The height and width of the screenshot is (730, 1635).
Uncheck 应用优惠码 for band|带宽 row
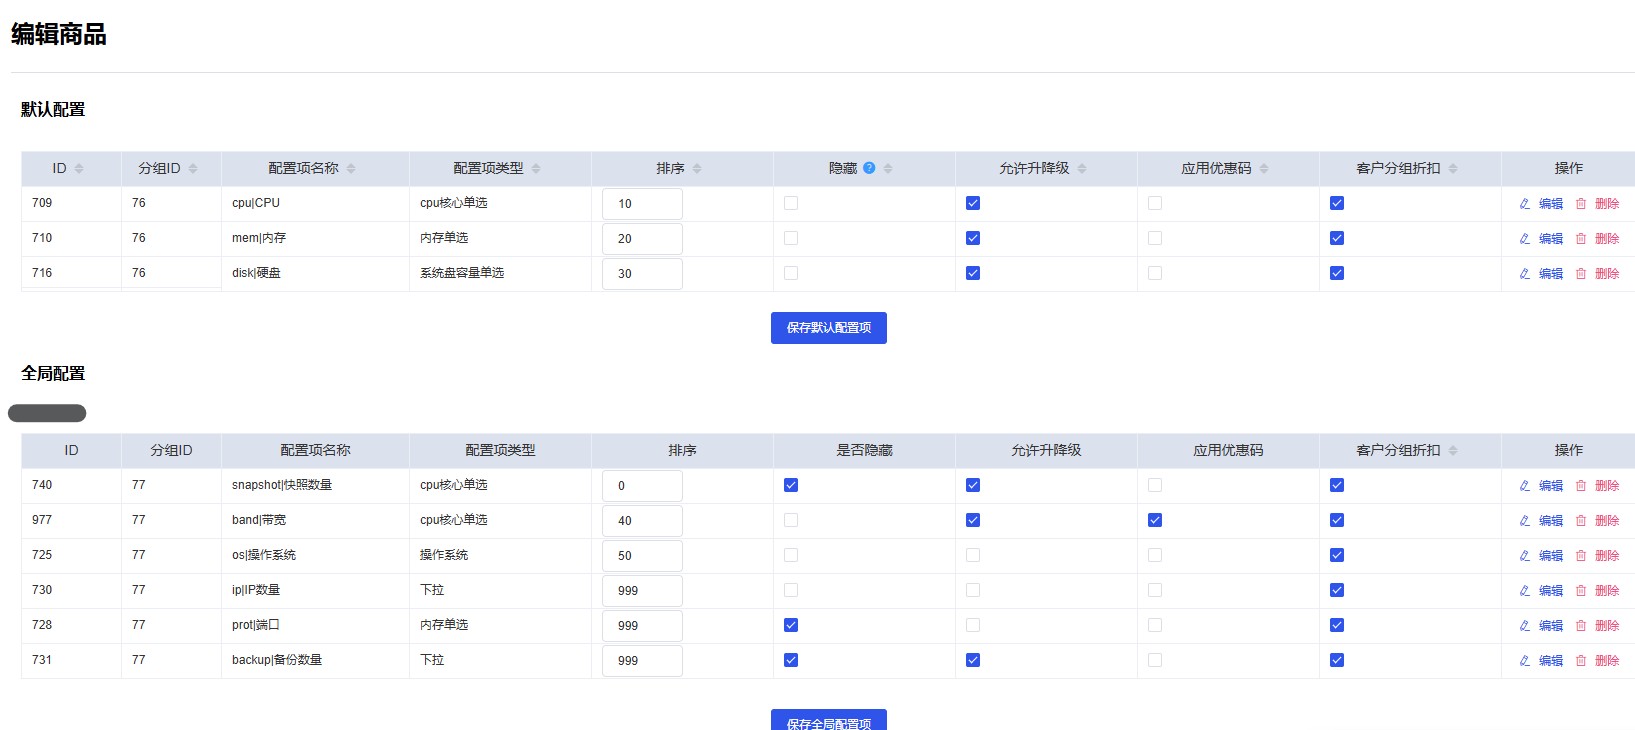point(1155,520)
